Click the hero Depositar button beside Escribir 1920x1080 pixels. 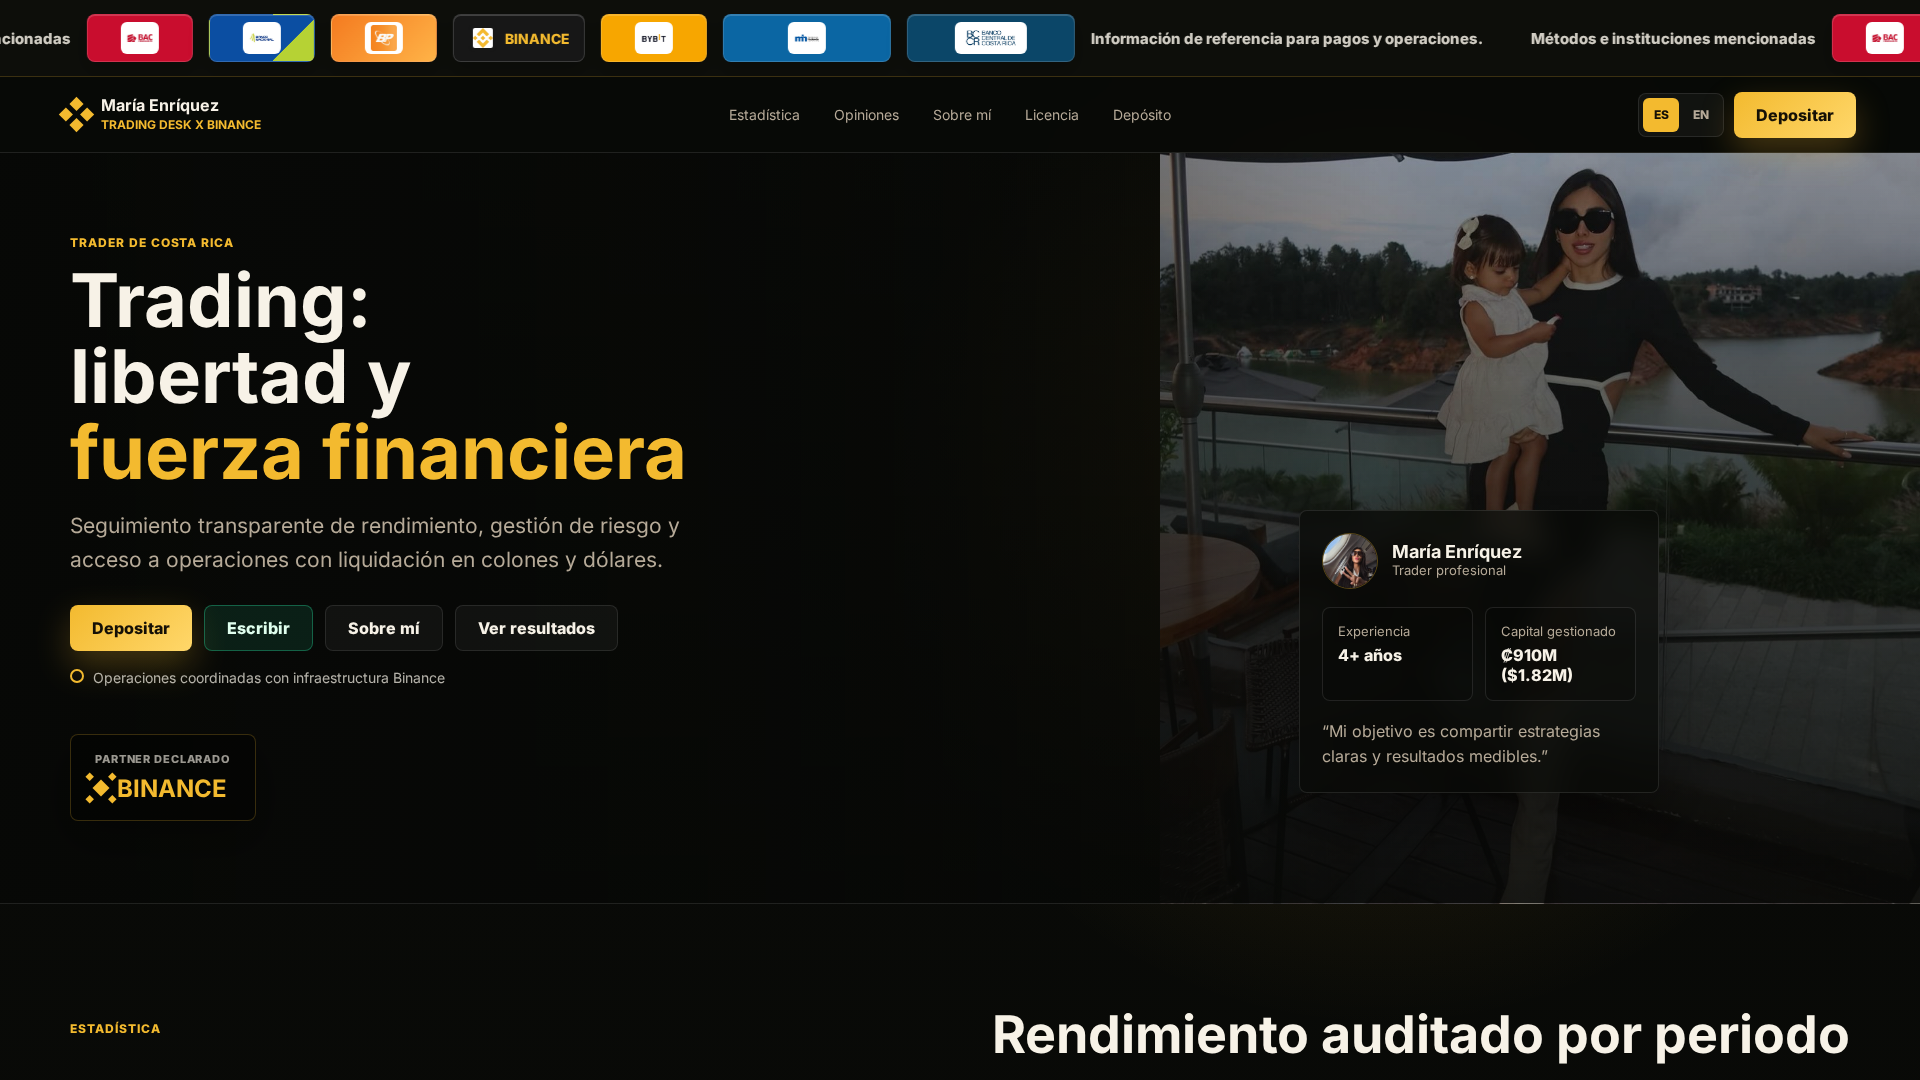coord(131,628)
